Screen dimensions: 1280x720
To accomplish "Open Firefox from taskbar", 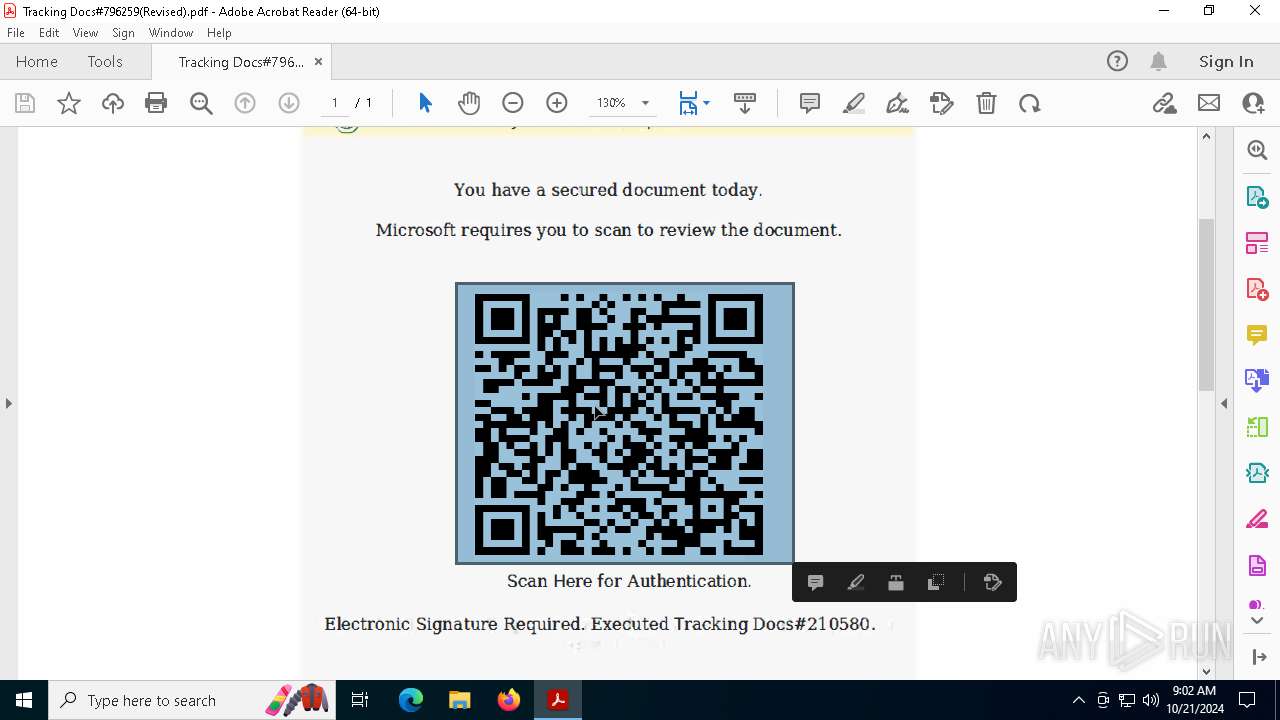I will pyautogui.click(x=509, y=700).
